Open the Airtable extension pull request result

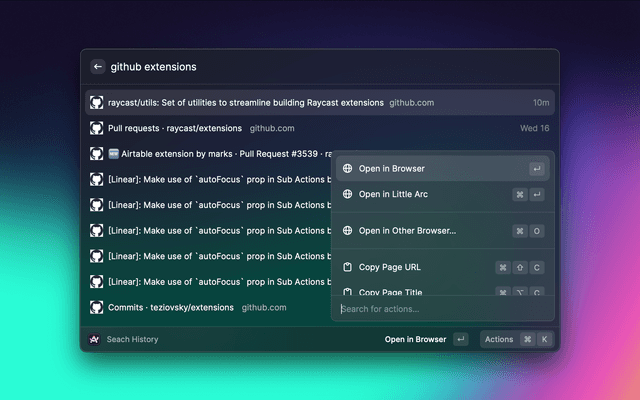(210, 154)
